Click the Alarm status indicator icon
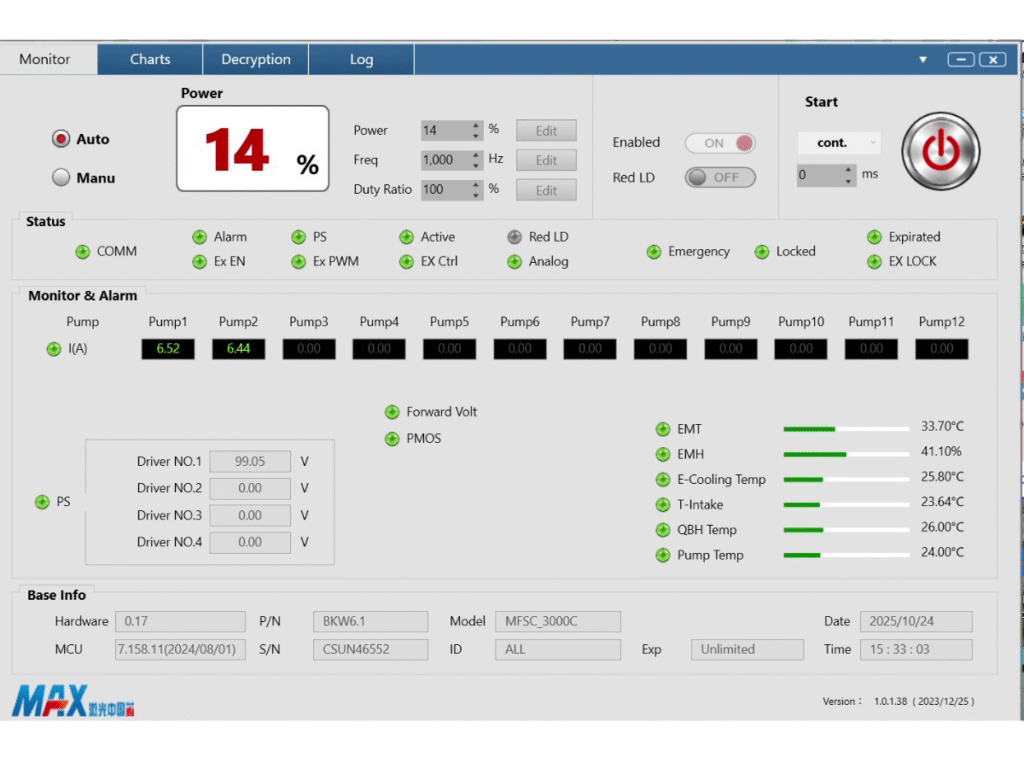The image size is (1024, 768). 200,237
